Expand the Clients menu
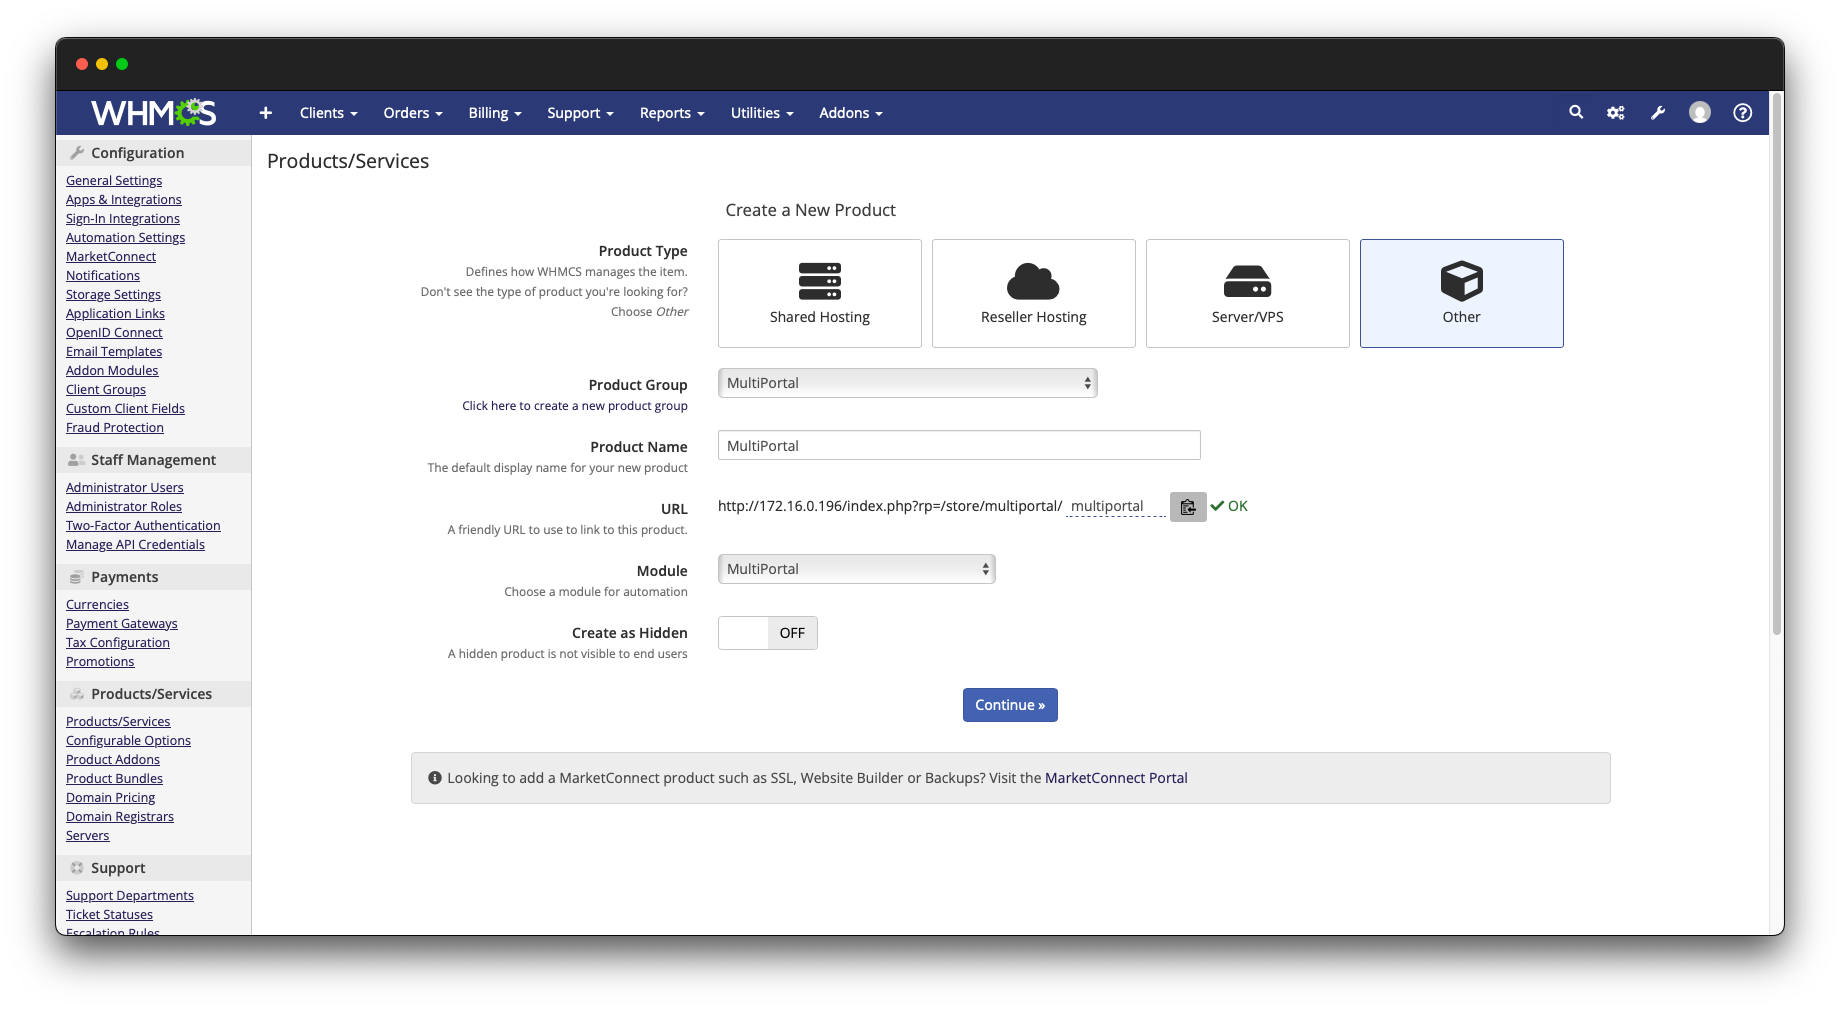Viewport: 1840px width, 1009px height. pos(329,113)
